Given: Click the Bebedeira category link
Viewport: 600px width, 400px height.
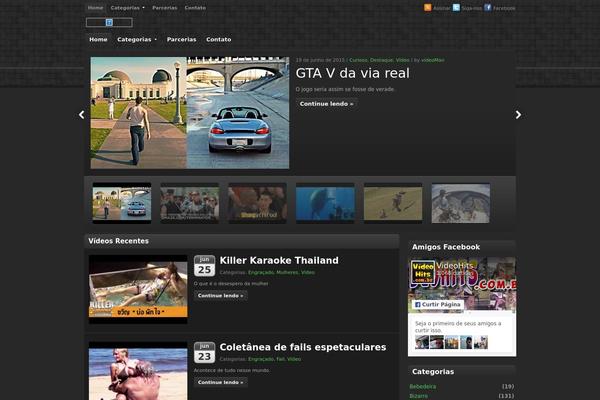Looking at the screenshot, I should coord(422,386).
